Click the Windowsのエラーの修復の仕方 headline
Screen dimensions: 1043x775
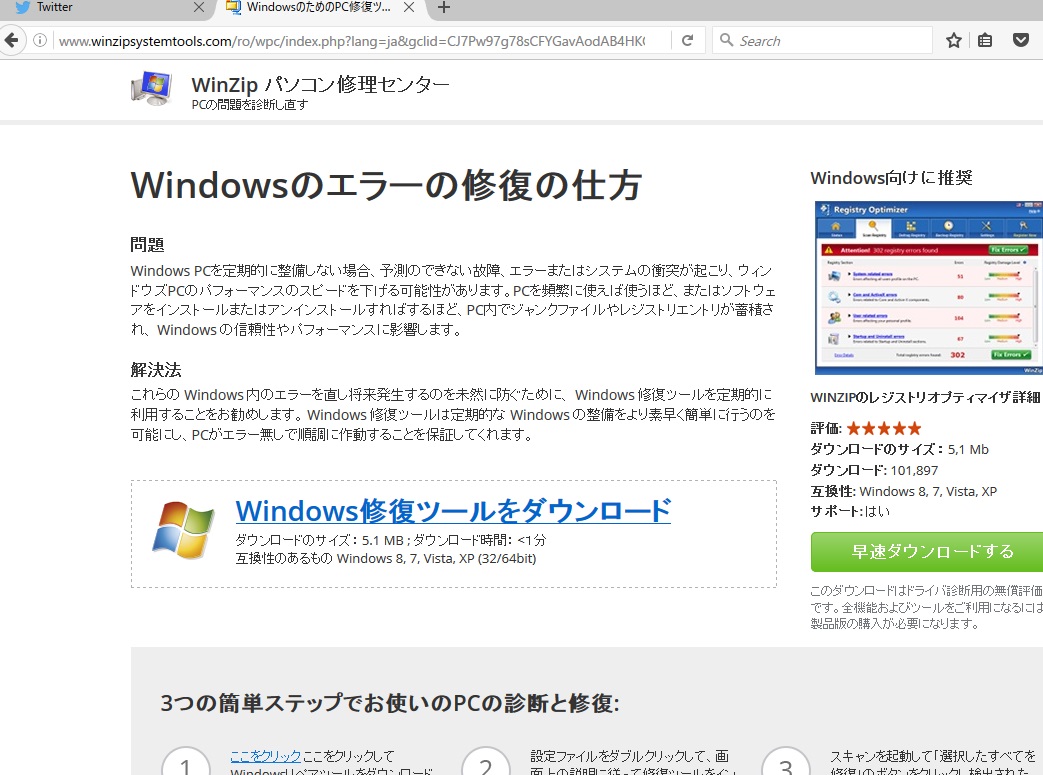[x=386, y=186]
